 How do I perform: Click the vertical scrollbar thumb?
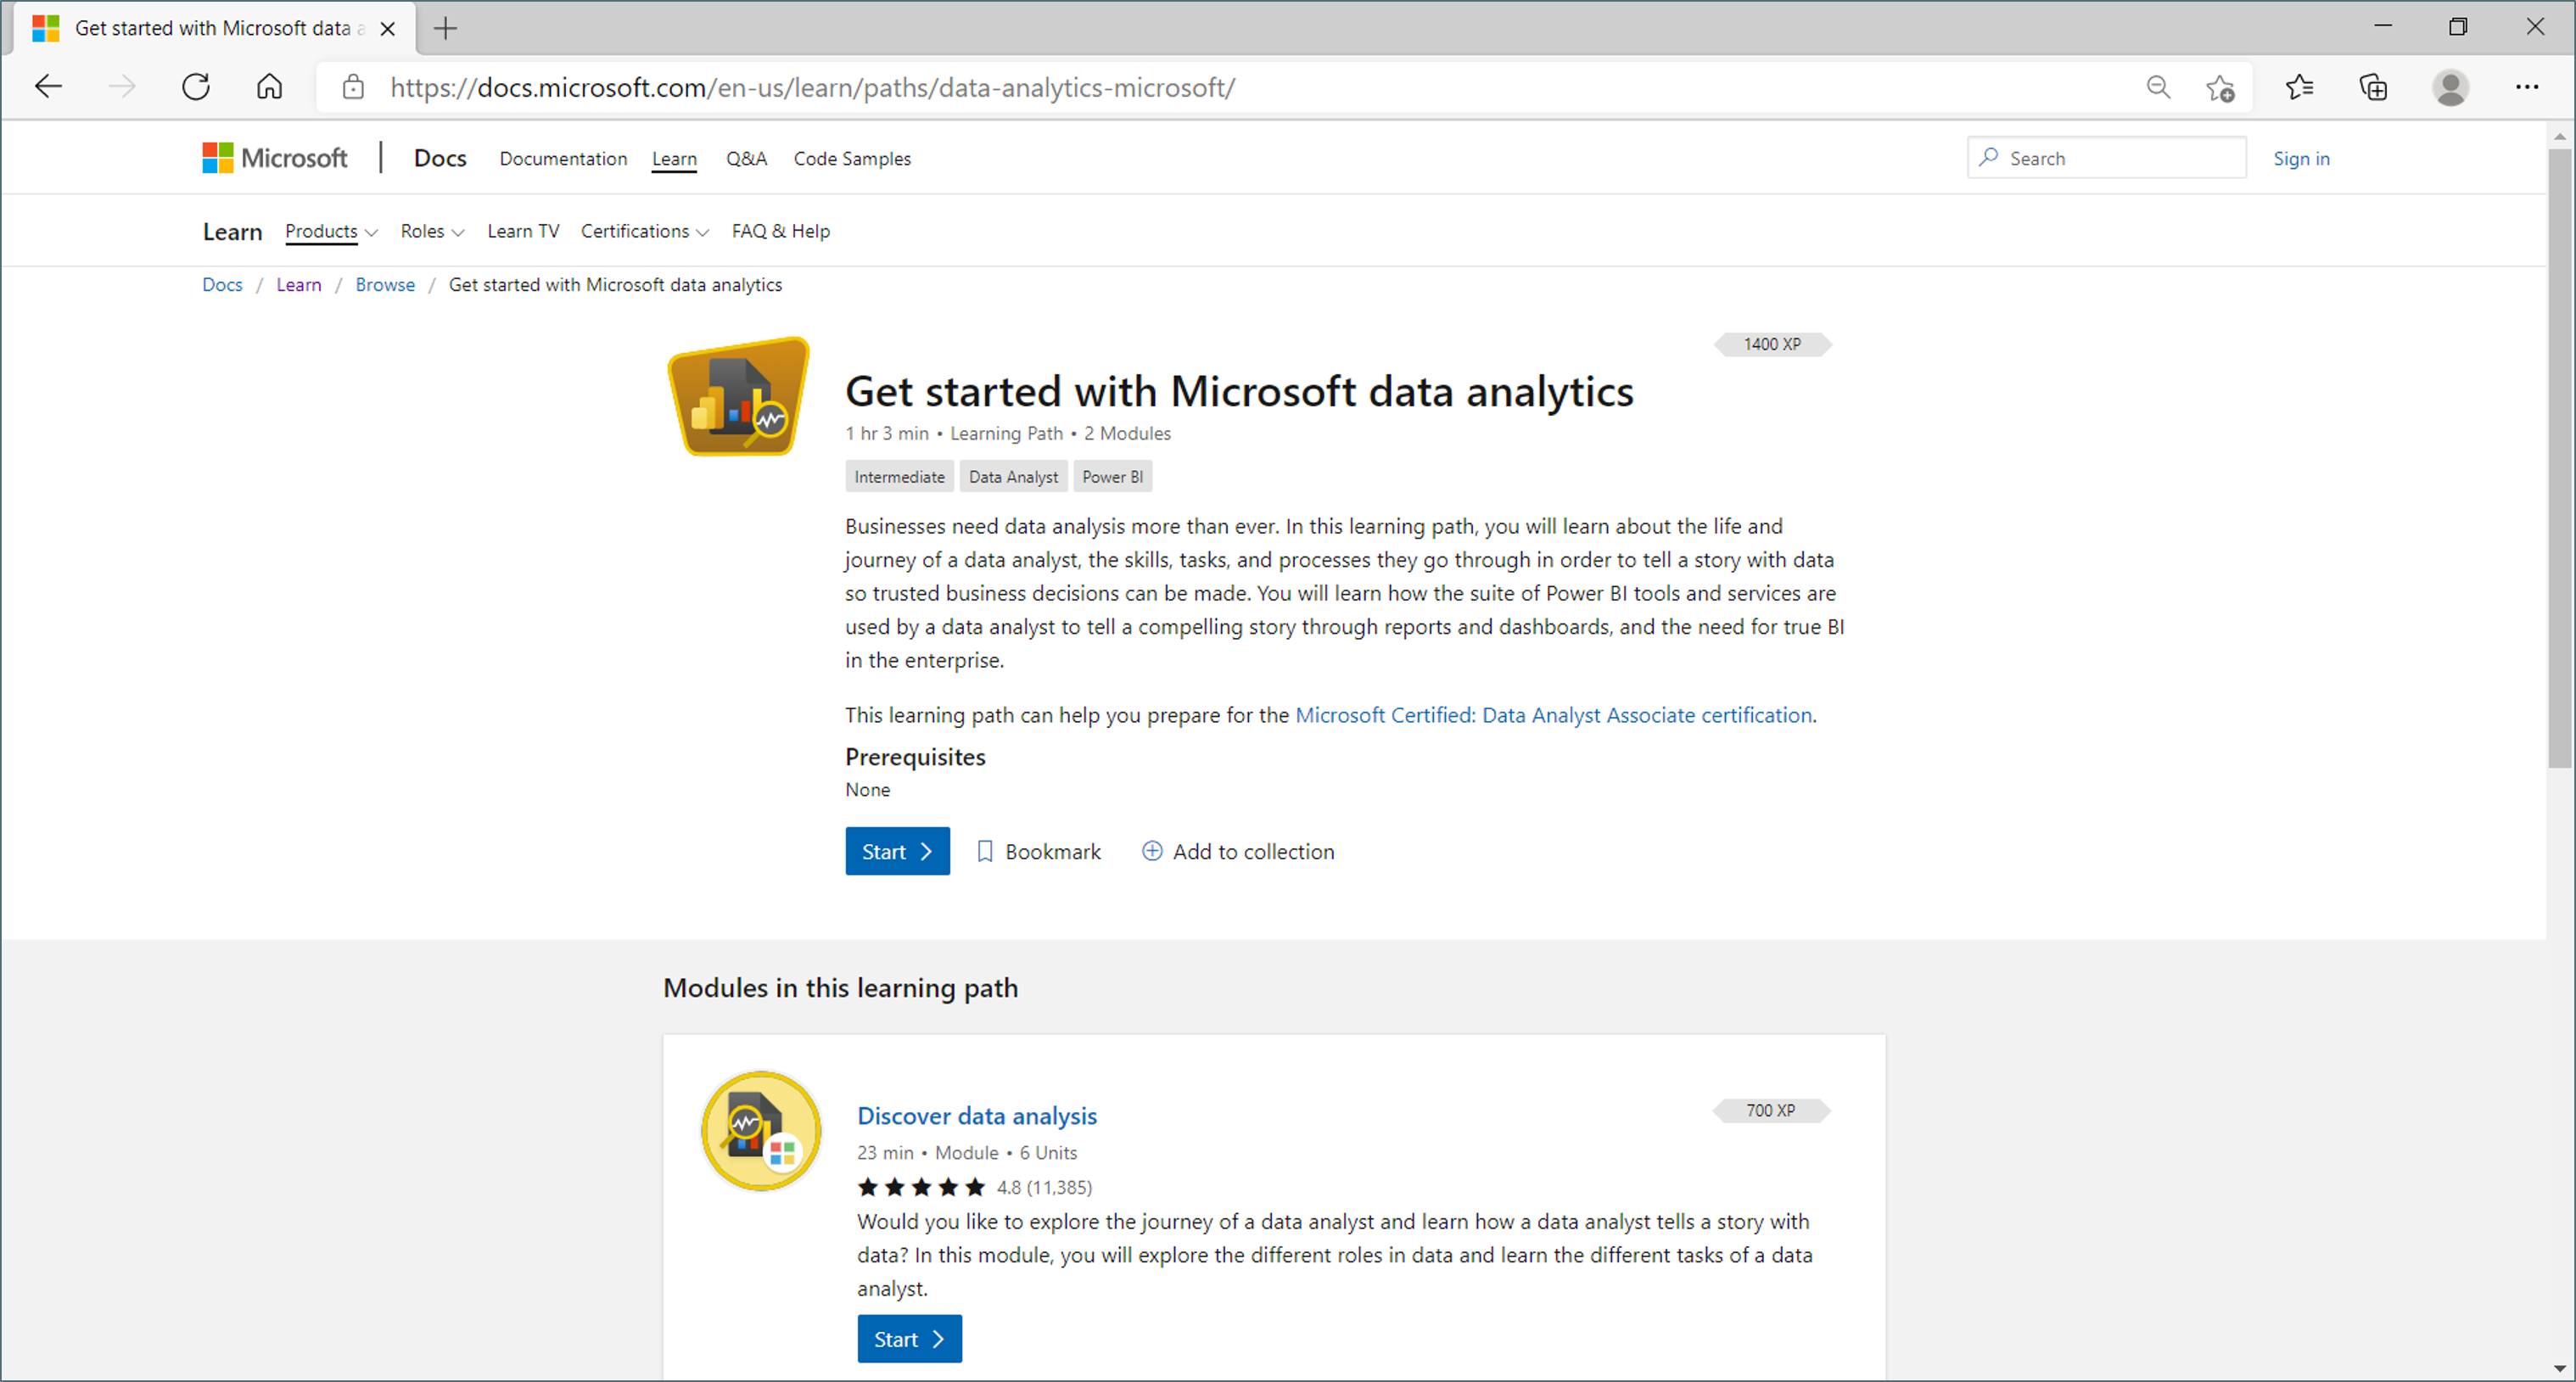(2559, 457)
